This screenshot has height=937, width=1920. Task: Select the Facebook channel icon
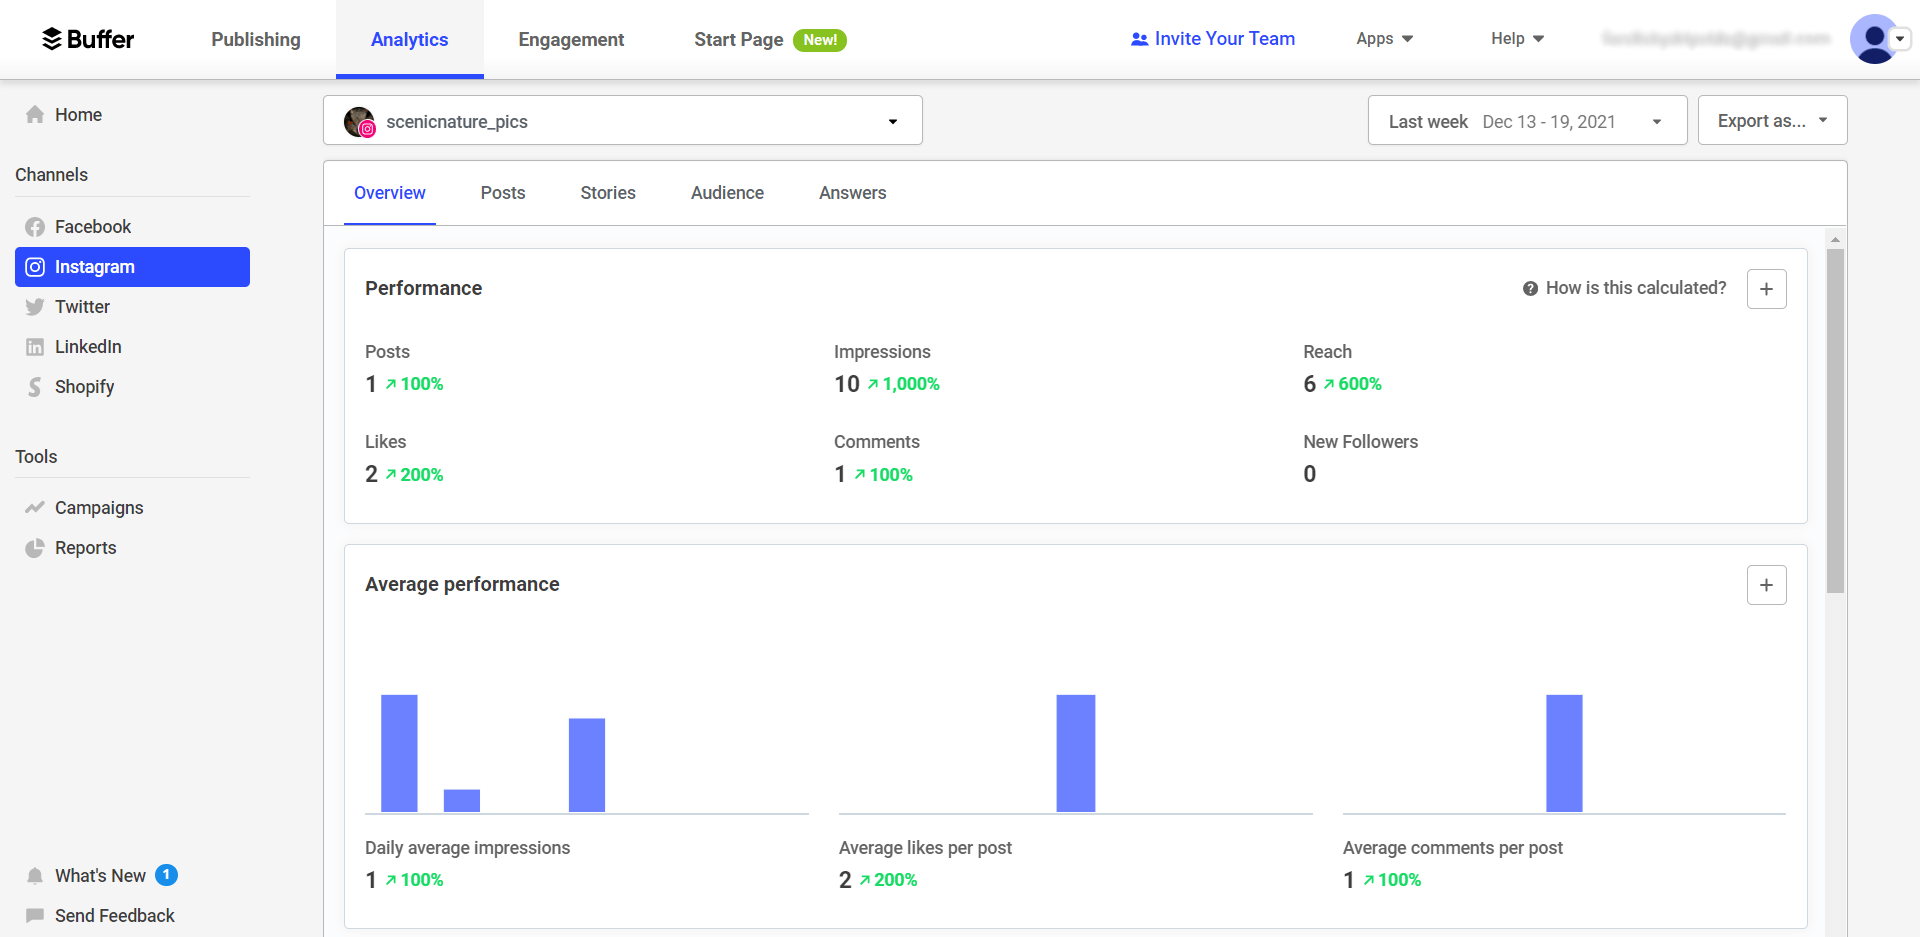tap(35, 227)
